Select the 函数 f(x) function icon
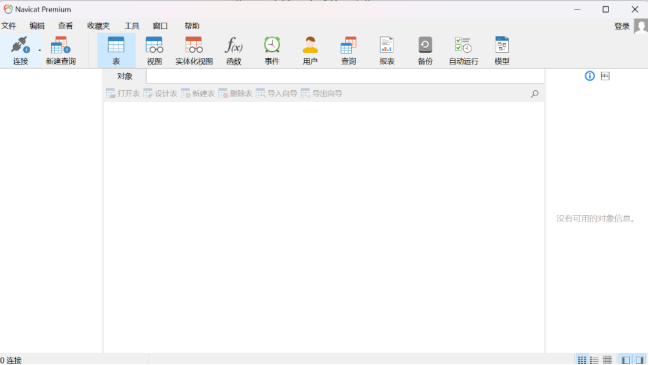The height and width of the screenshot is (365, 649). click(233, 50)
